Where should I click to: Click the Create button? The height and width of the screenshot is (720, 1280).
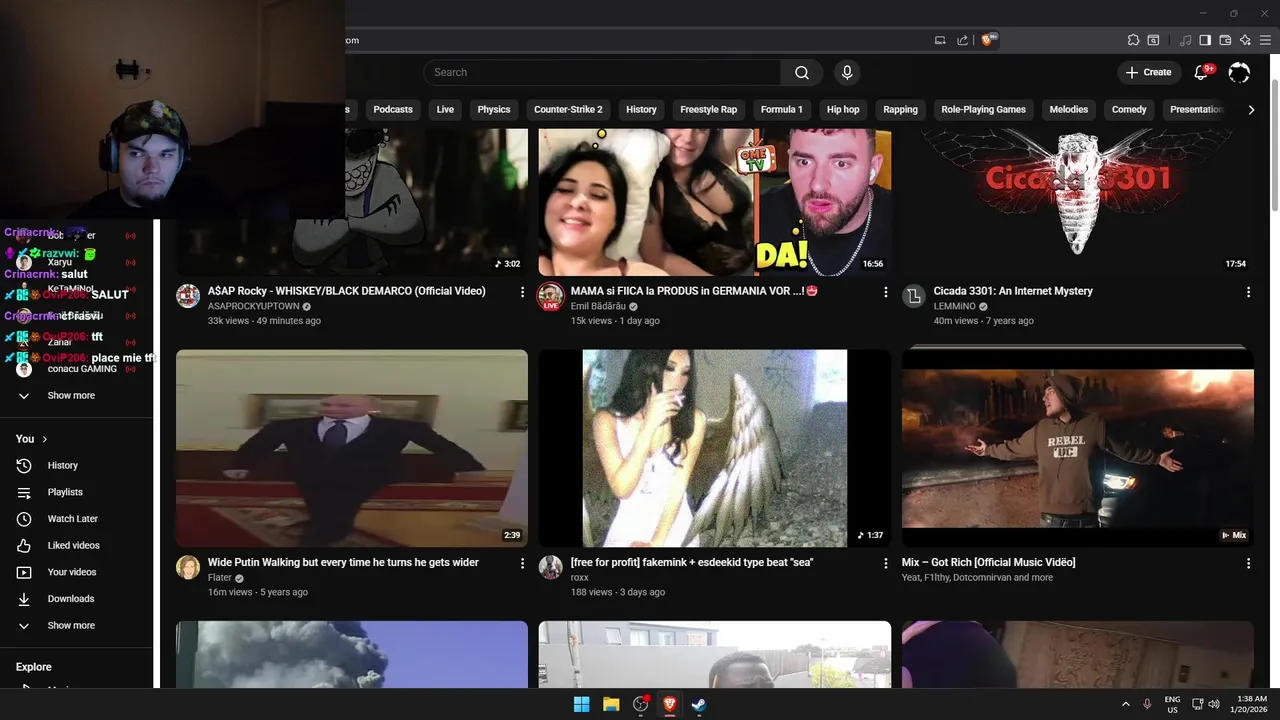(1148, 72)
